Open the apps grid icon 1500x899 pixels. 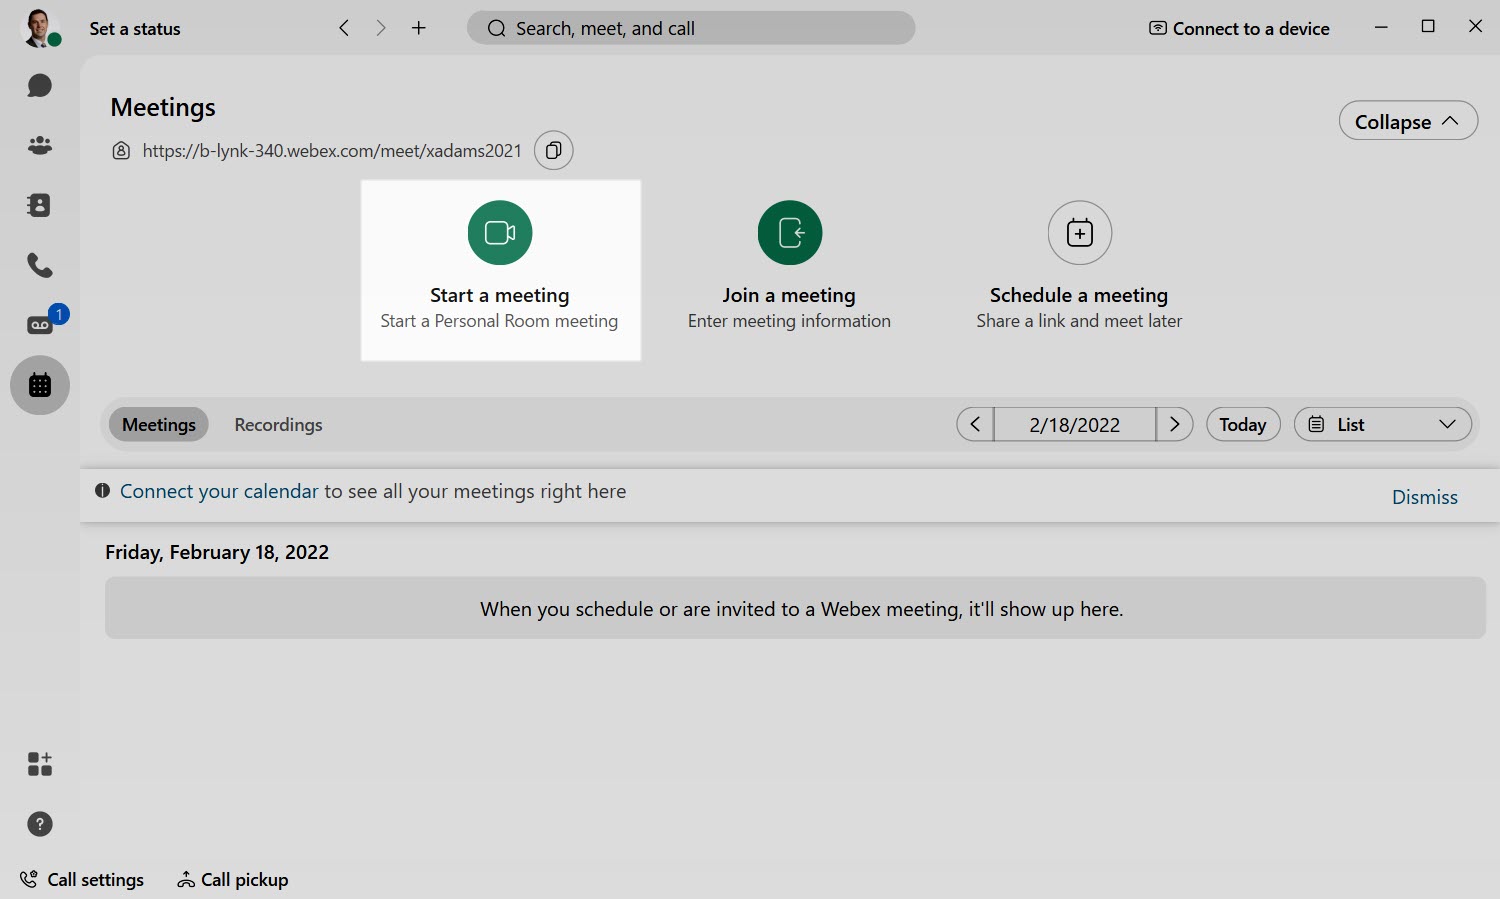[40, 764]
